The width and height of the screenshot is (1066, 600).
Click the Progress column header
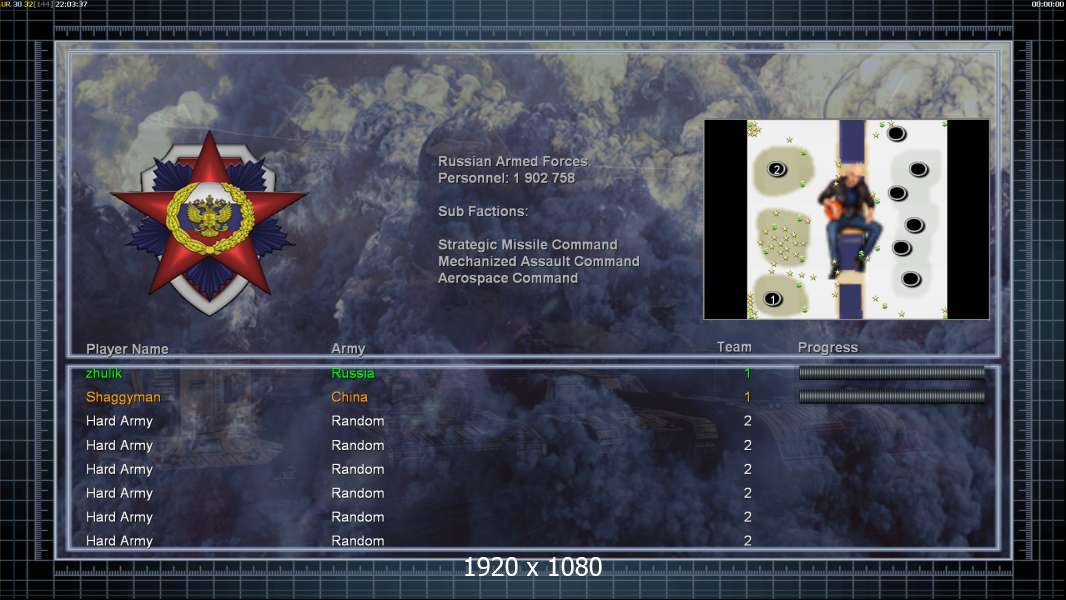827,347
